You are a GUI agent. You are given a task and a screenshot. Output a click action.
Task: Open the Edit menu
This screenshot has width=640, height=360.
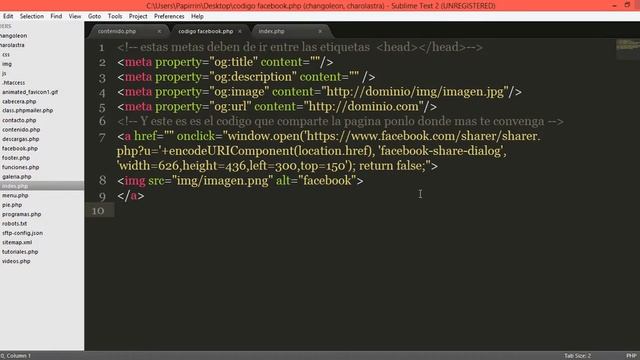[x=8, y=16]
